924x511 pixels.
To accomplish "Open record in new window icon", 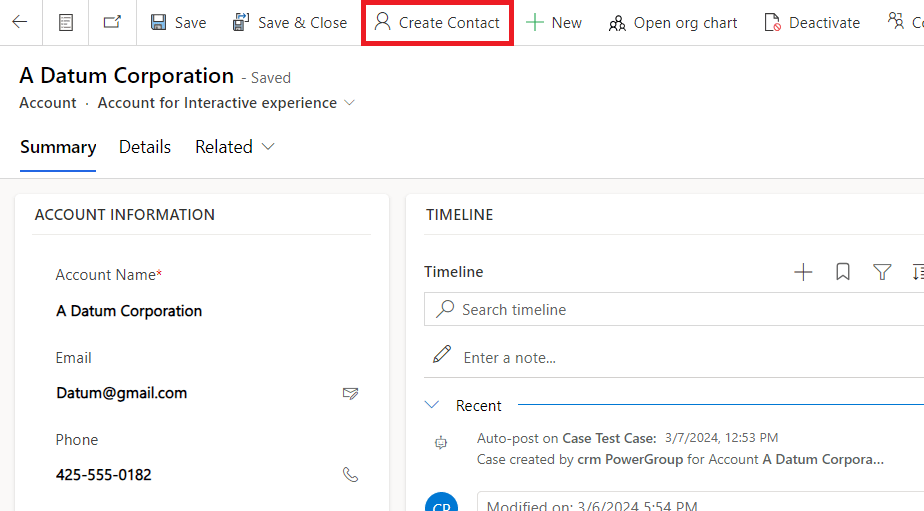I will point(112,22).
